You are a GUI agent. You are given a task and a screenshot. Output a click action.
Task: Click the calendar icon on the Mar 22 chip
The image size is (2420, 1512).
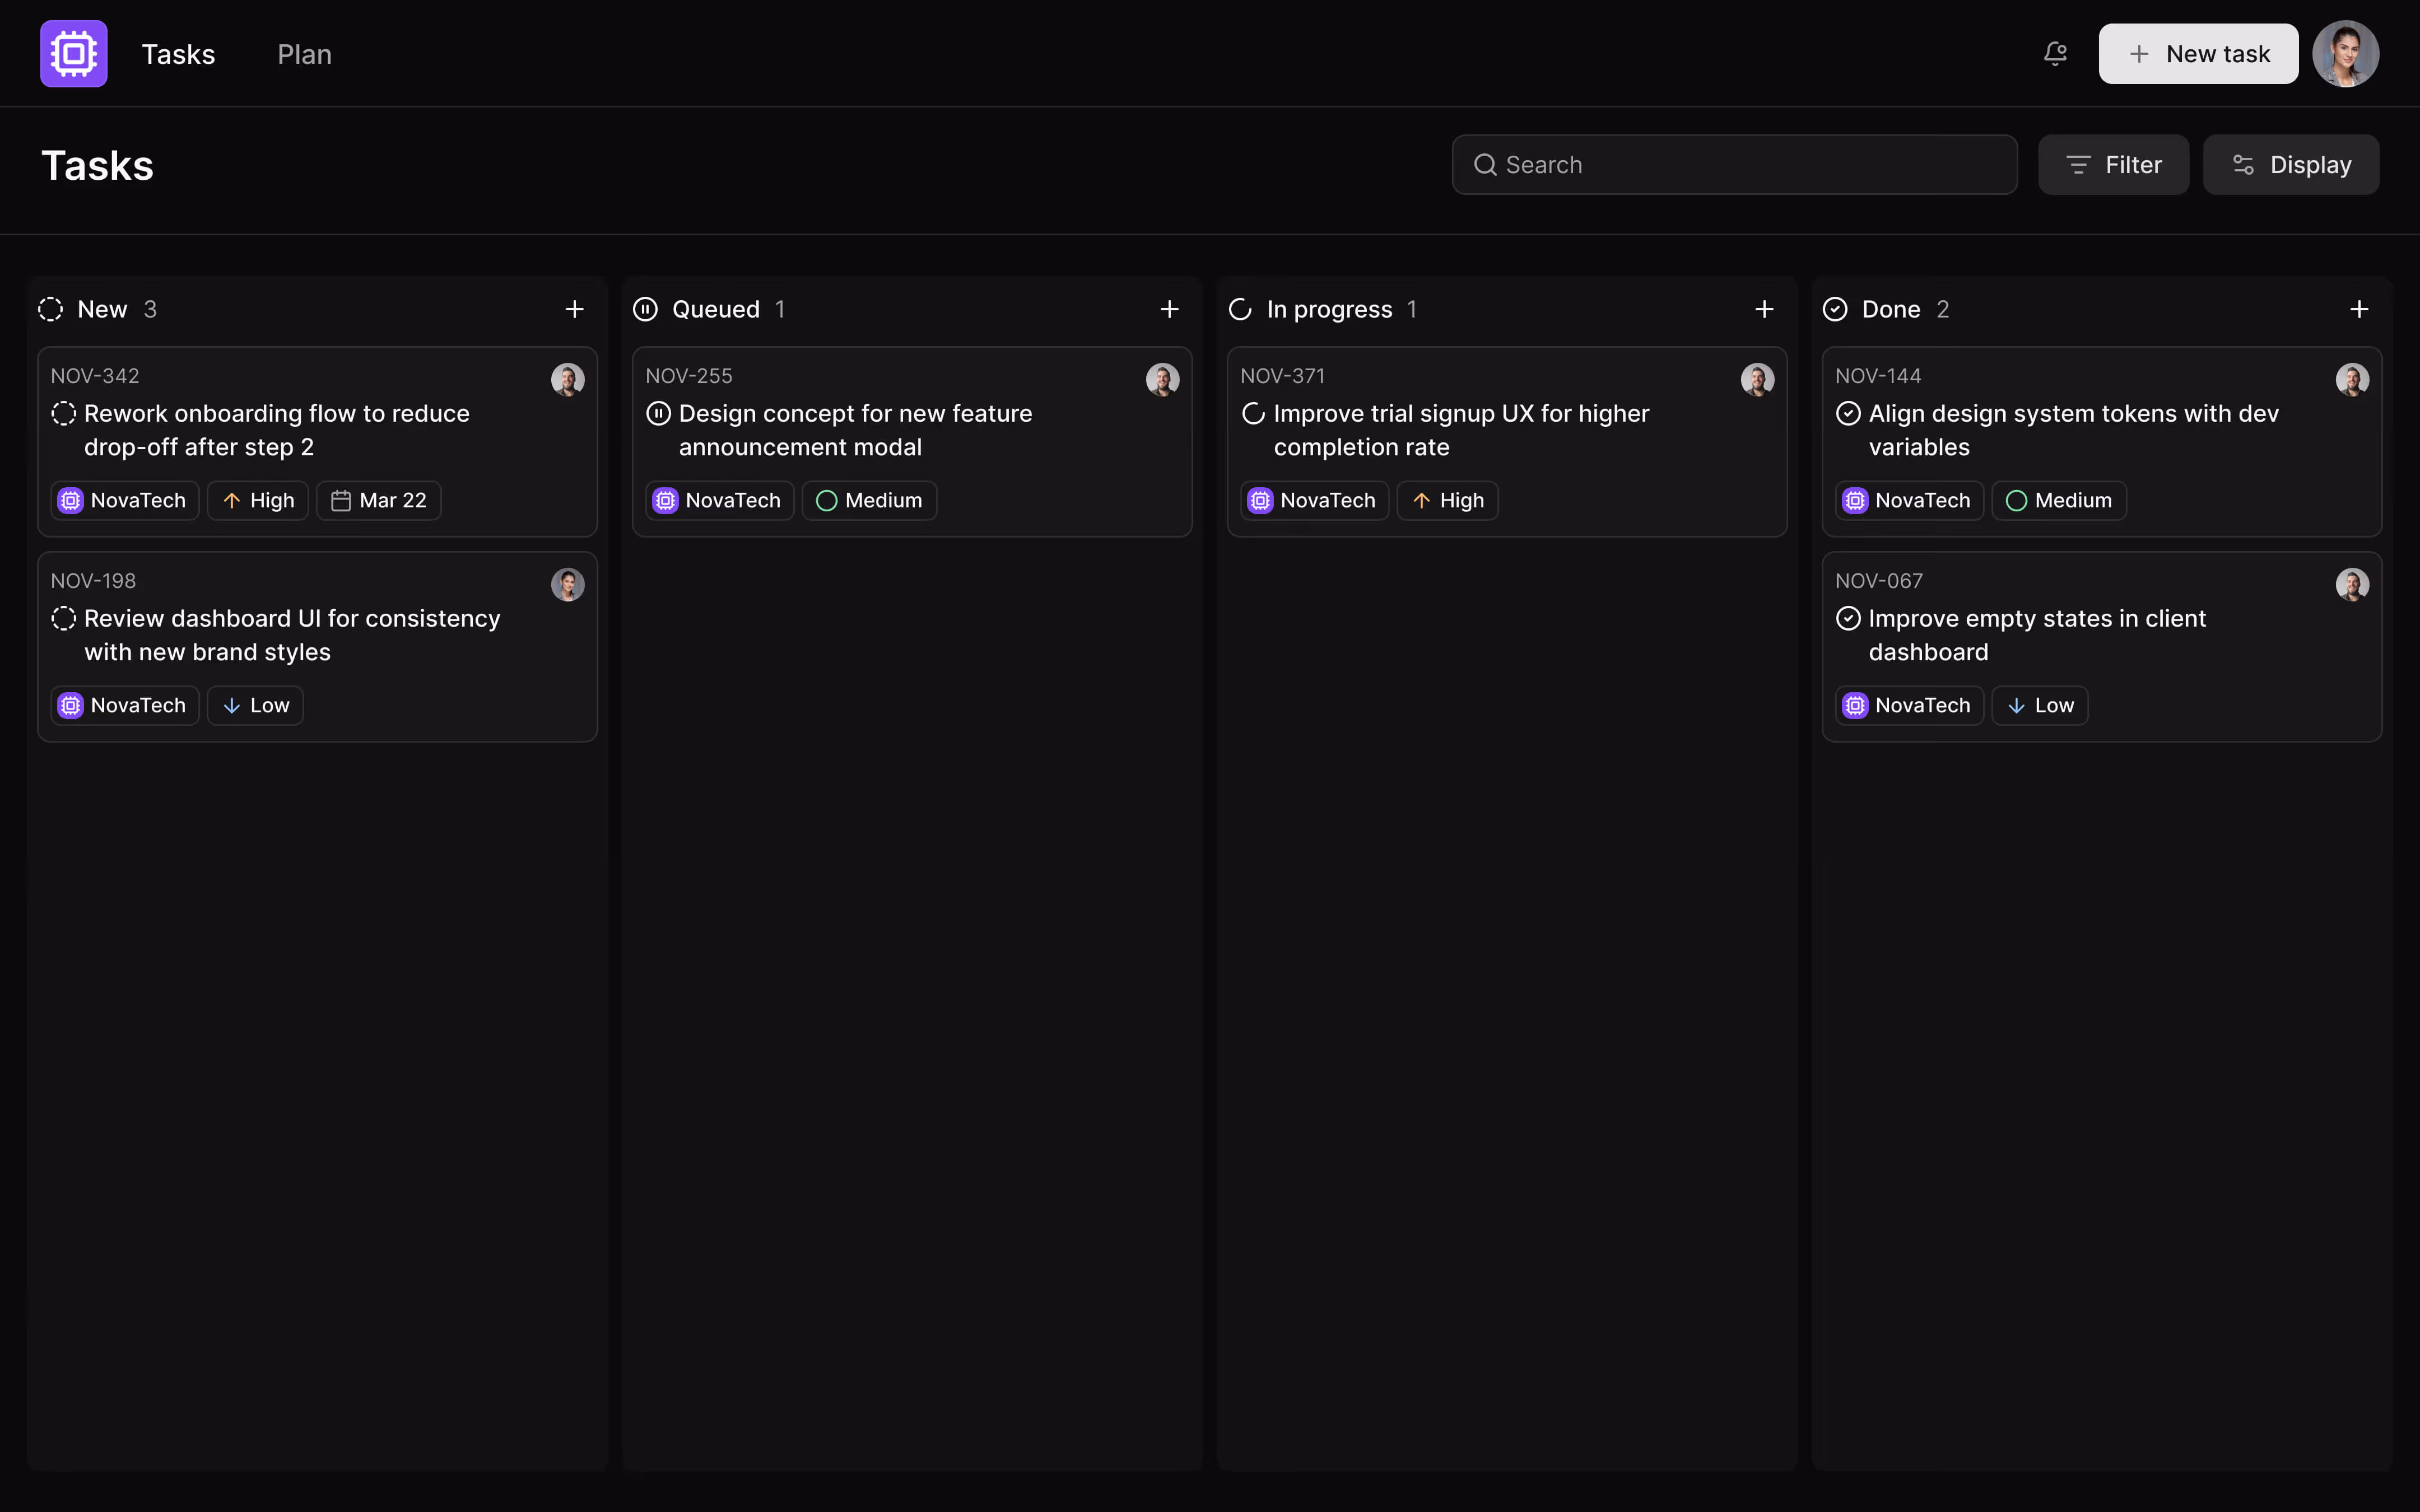tap(341, 500)
